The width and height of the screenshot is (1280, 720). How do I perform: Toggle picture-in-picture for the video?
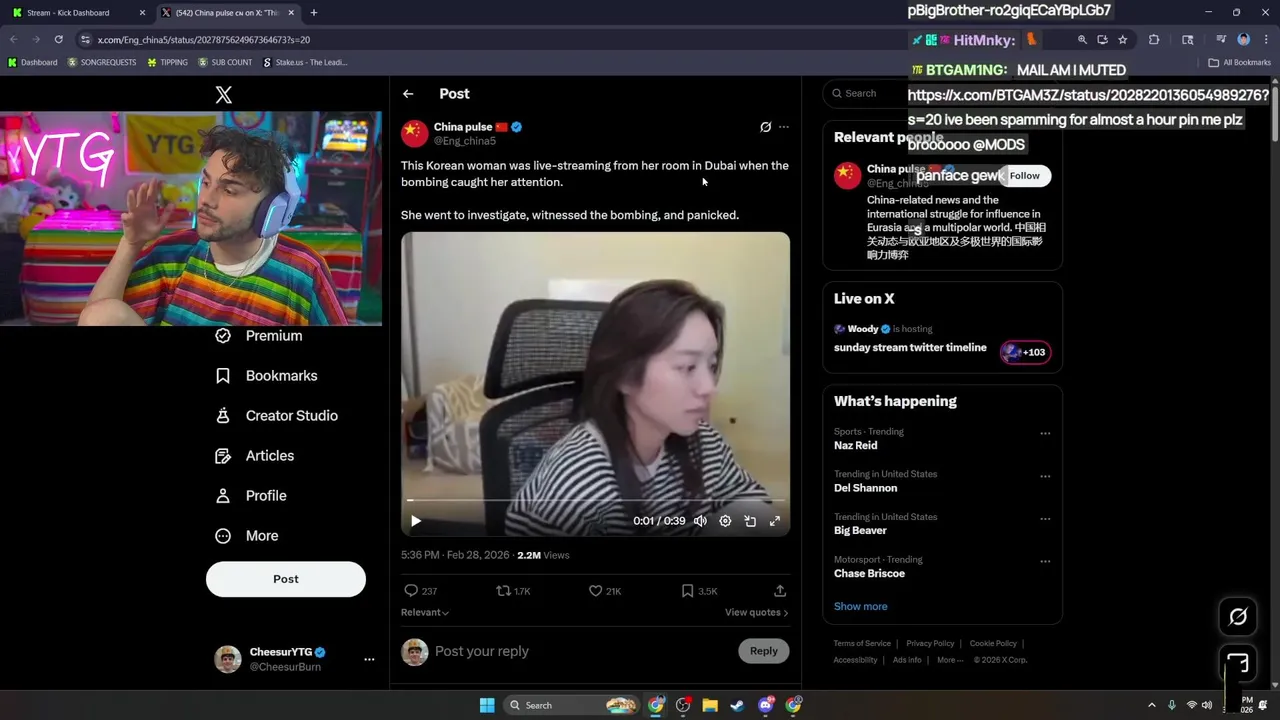(x=750, y=521)
